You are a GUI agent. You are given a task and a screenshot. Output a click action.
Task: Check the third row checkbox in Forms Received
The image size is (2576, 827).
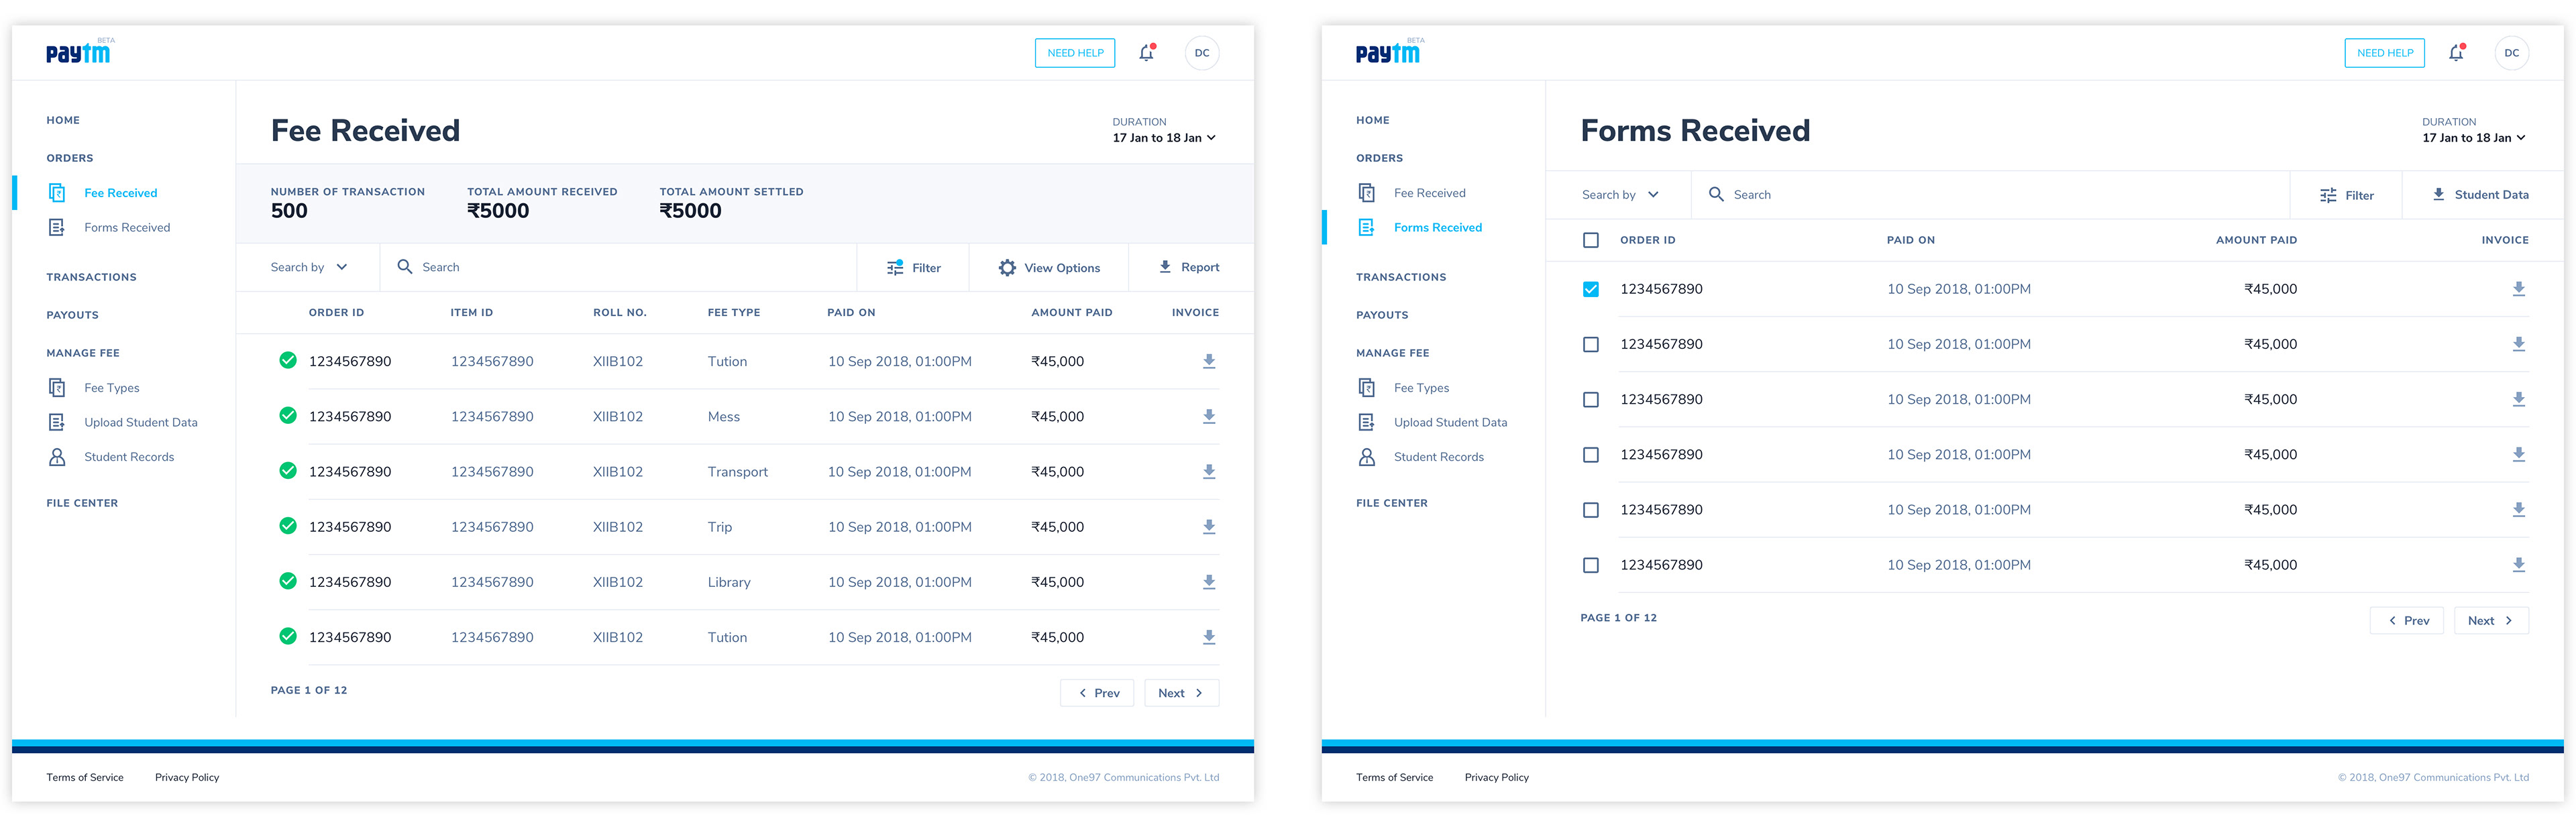[1591, 399]
